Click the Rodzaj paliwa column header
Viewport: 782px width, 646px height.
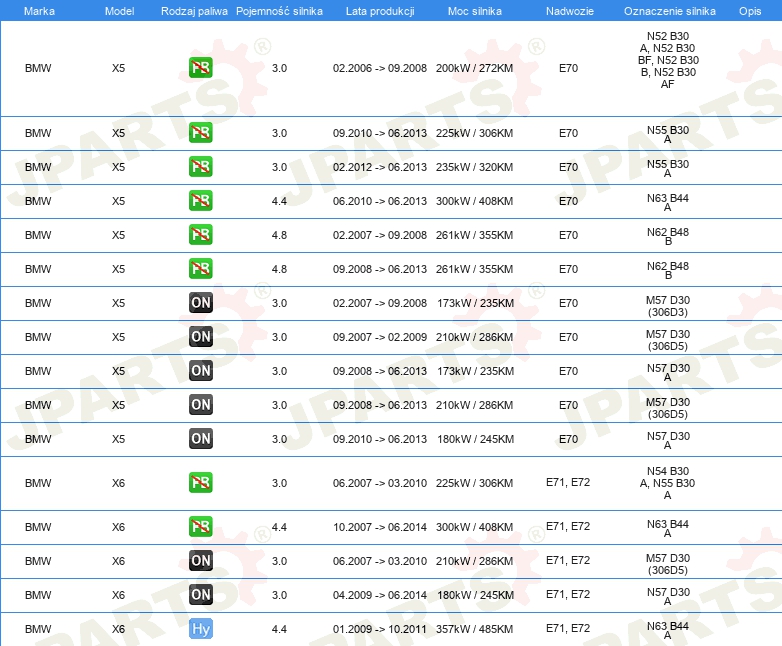tap(195, 10)
